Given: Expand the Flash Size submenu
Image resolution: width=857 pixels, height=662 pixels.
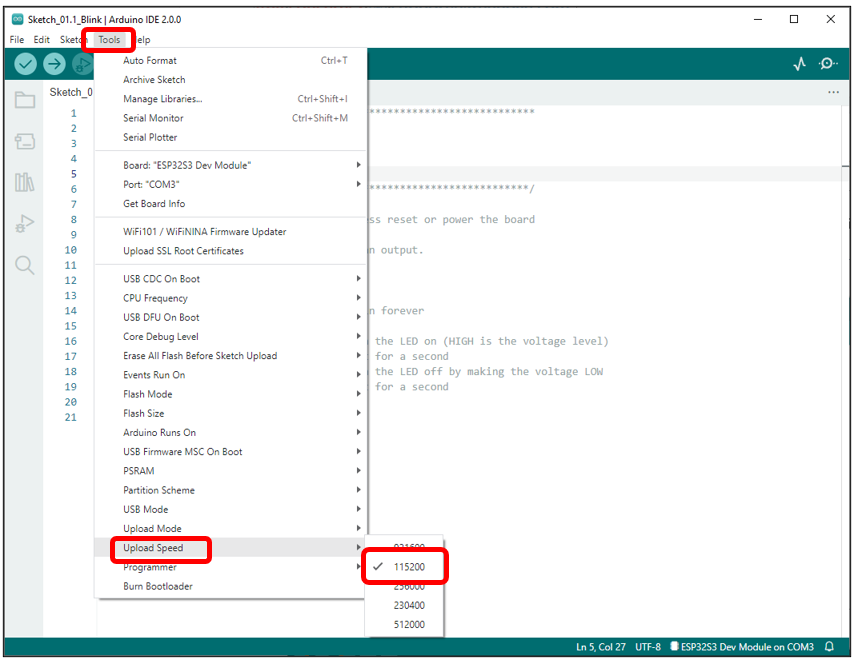Looking at the screenshot, I should 230,413.
